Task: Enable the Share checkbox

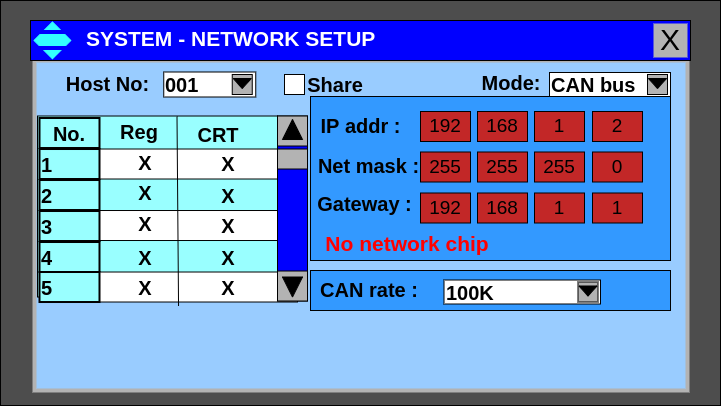Action: [x=294, y=85]
